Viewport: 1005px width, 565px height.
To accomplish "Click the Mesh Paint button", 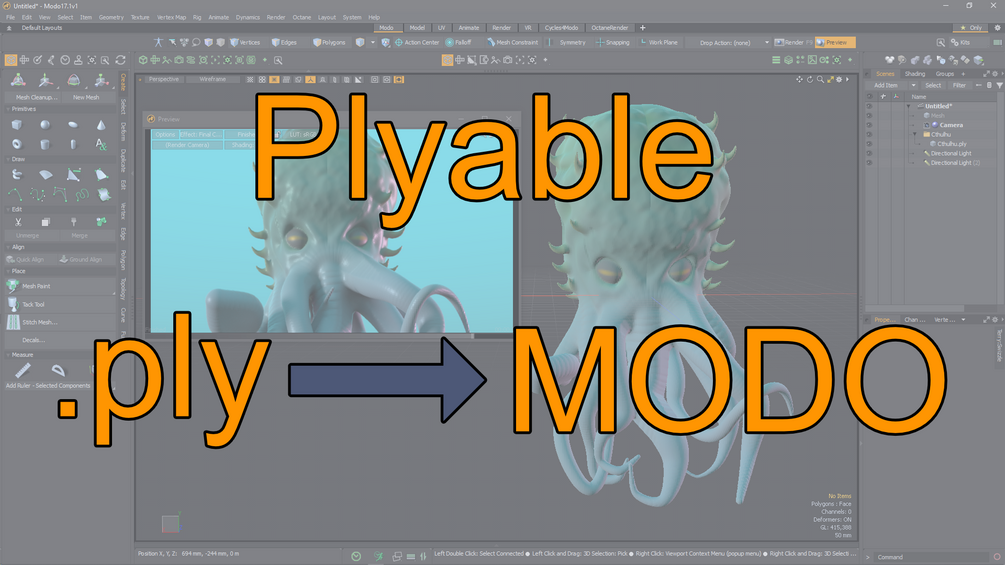I will (60, 286).
